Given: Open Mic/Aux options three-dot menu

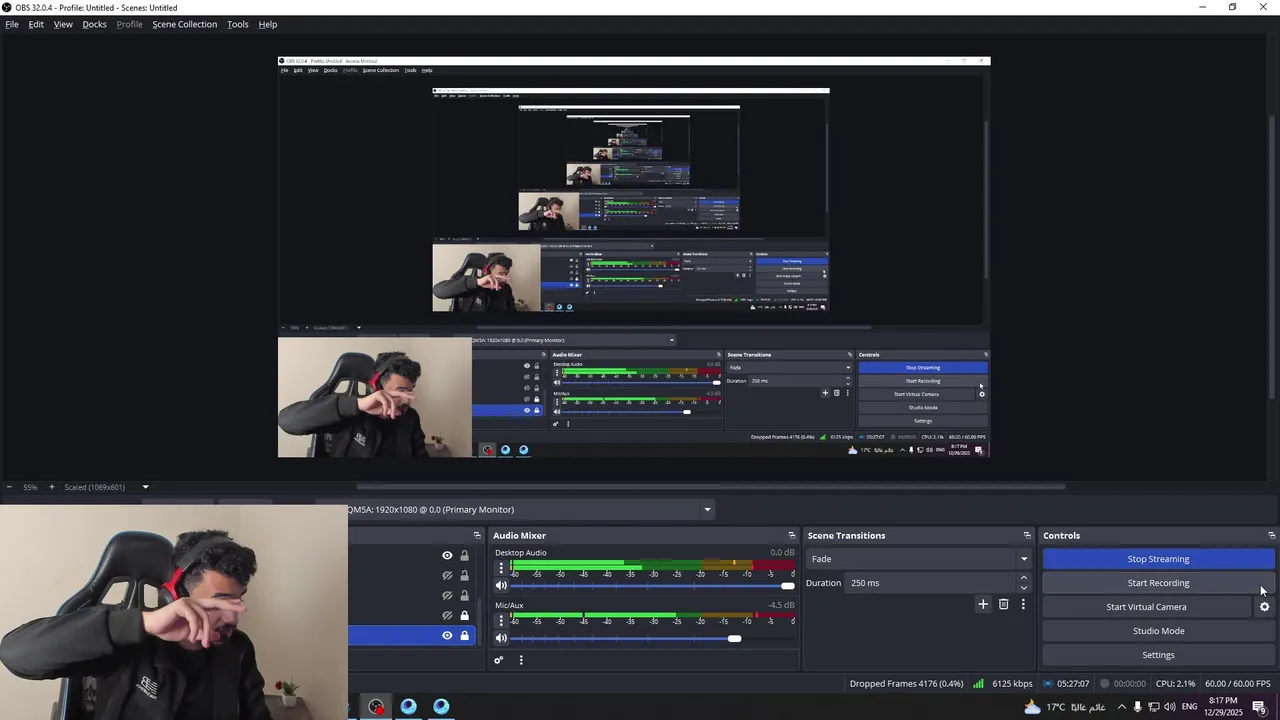Looking at the screenshot, I should click(502, 620).
